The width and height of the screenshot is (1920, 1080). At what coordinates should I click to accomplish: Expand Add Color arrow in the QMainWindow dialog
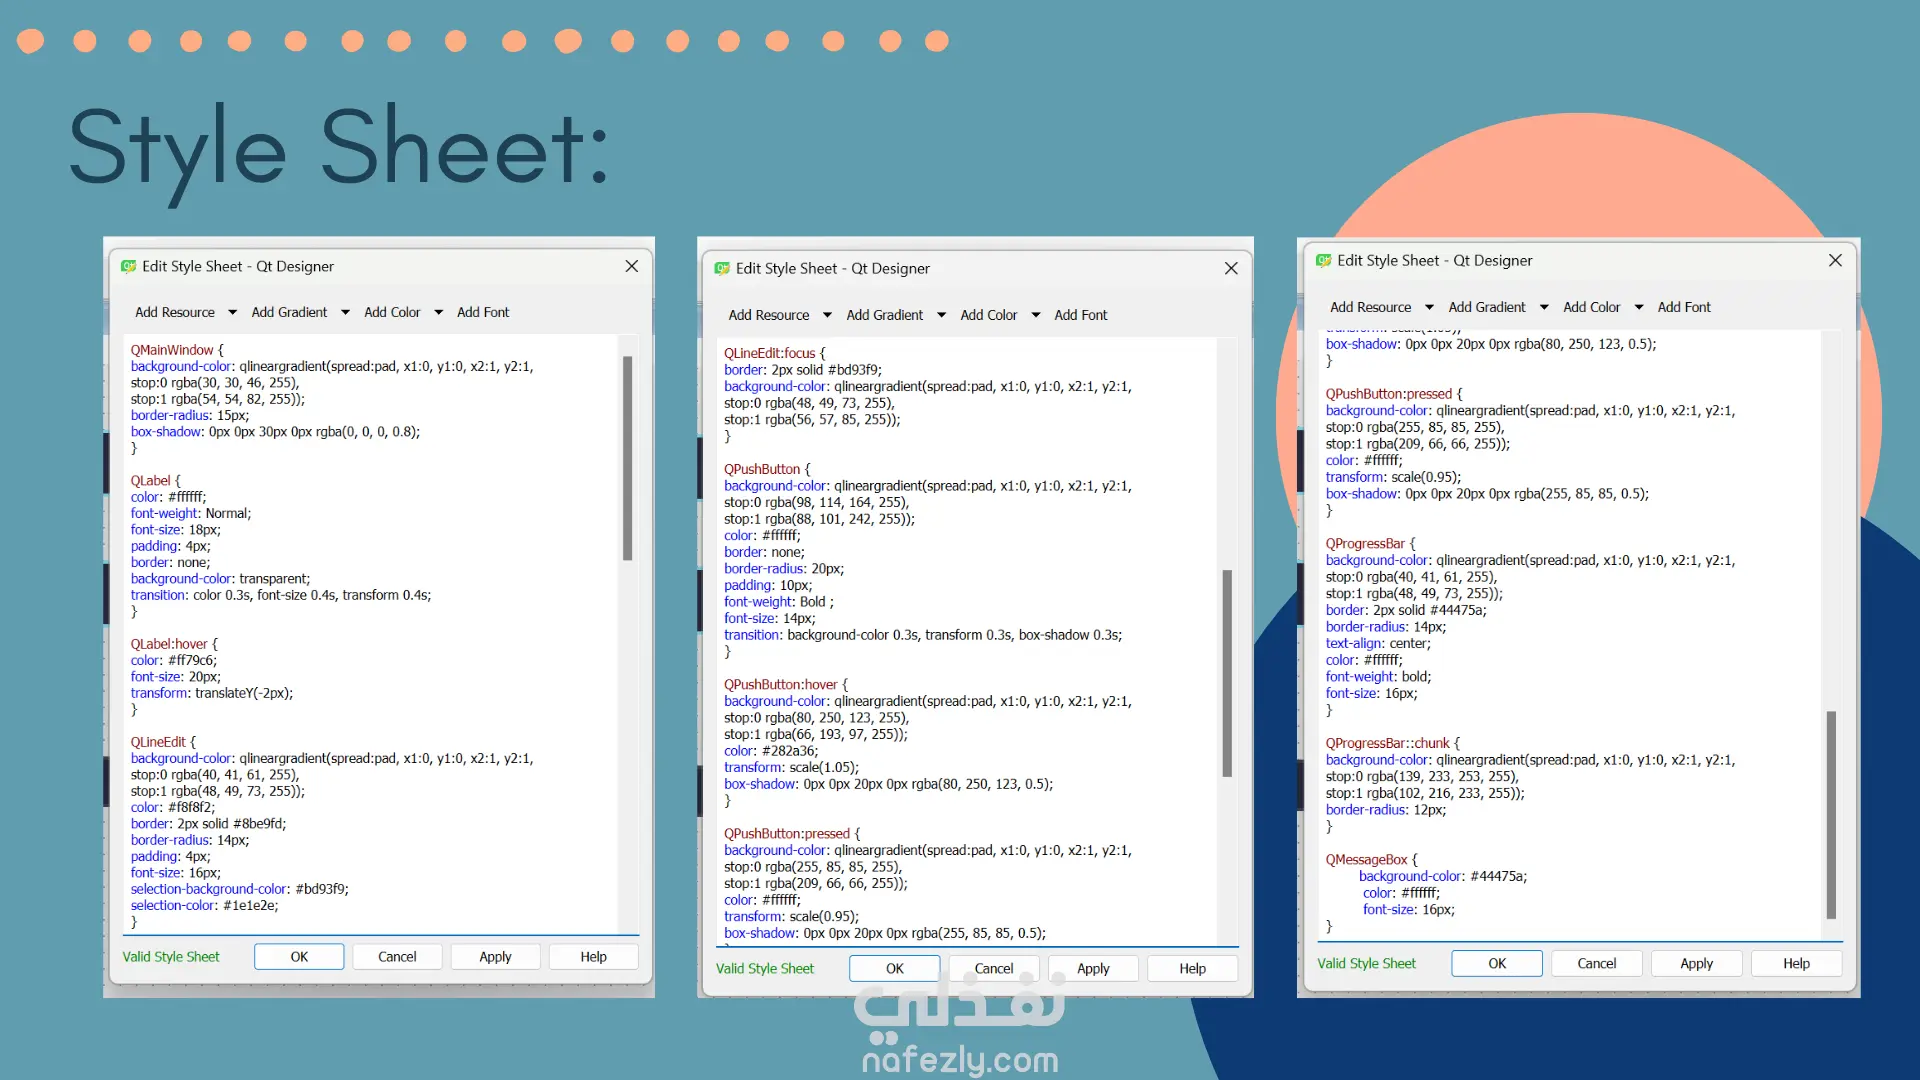438,312
